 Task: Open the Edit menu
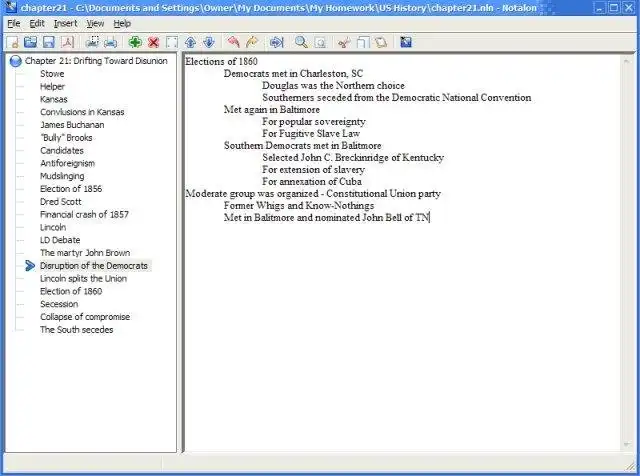click(x=37, y=24)
